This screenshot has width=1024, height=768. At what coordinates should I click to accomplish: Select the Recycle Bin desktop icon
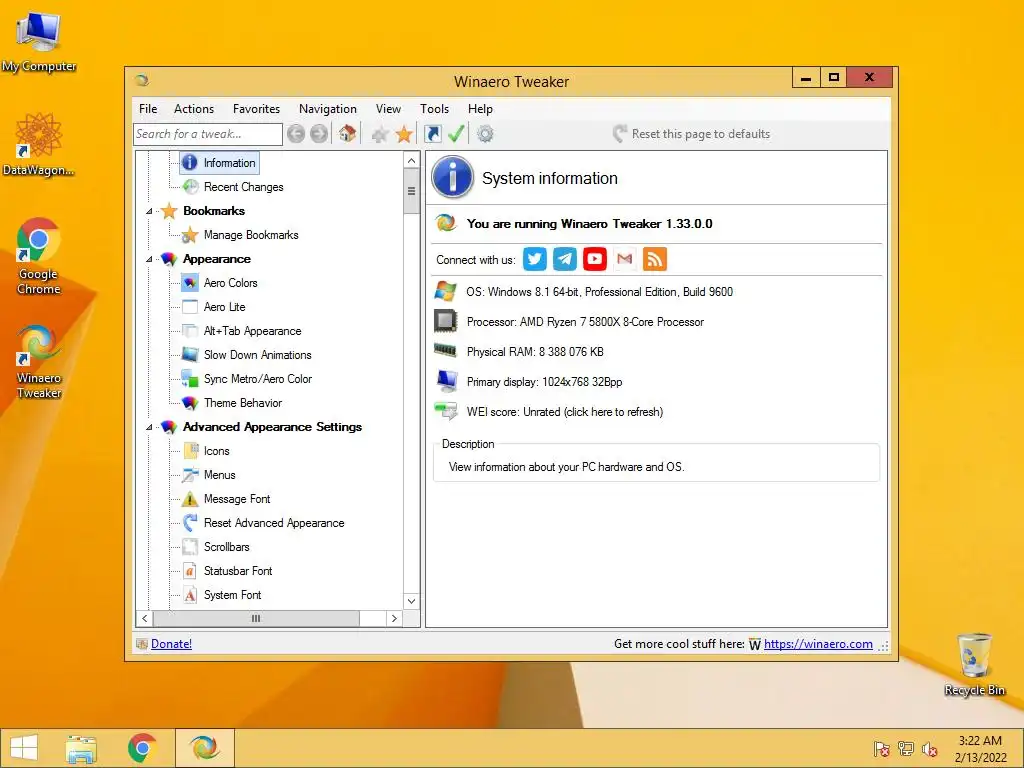pos(974,664)
